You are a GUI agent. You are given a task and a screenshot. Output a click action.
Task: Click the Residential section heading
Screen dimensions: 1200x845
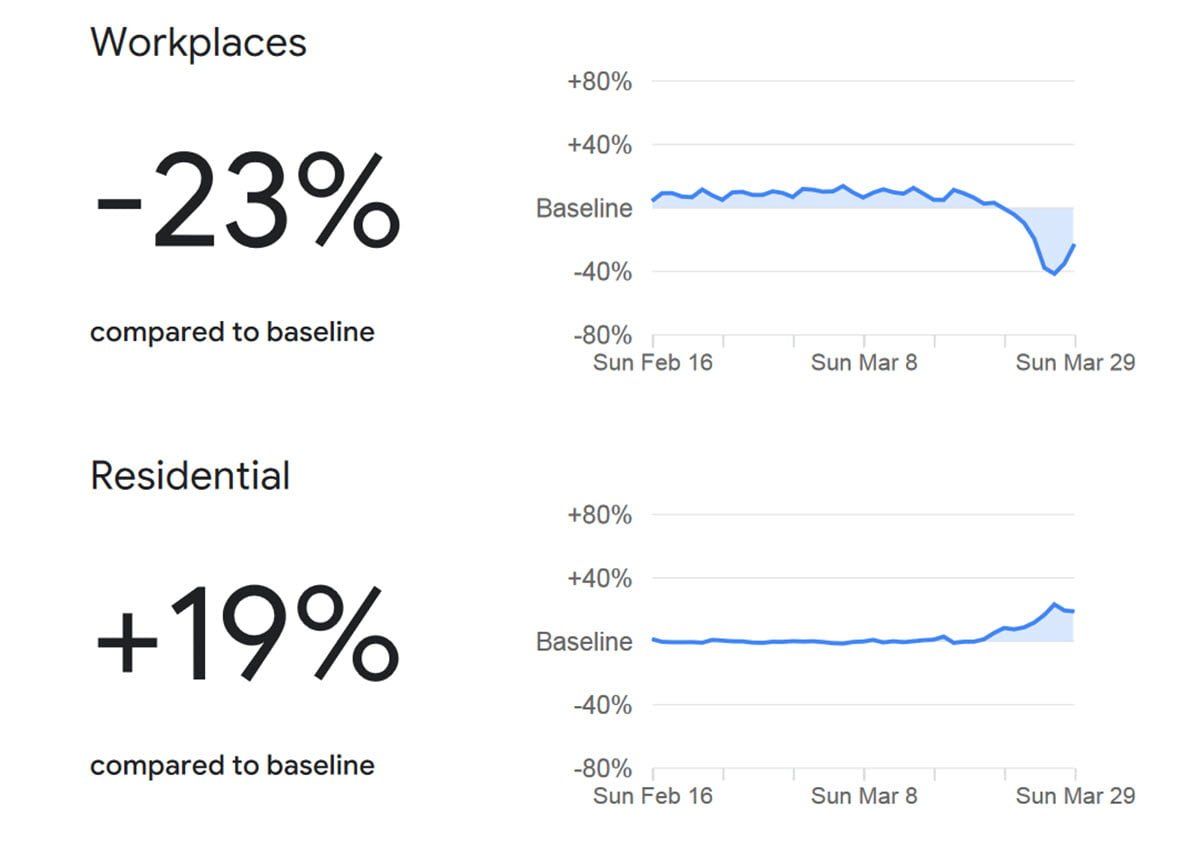(x=190, y=476)
